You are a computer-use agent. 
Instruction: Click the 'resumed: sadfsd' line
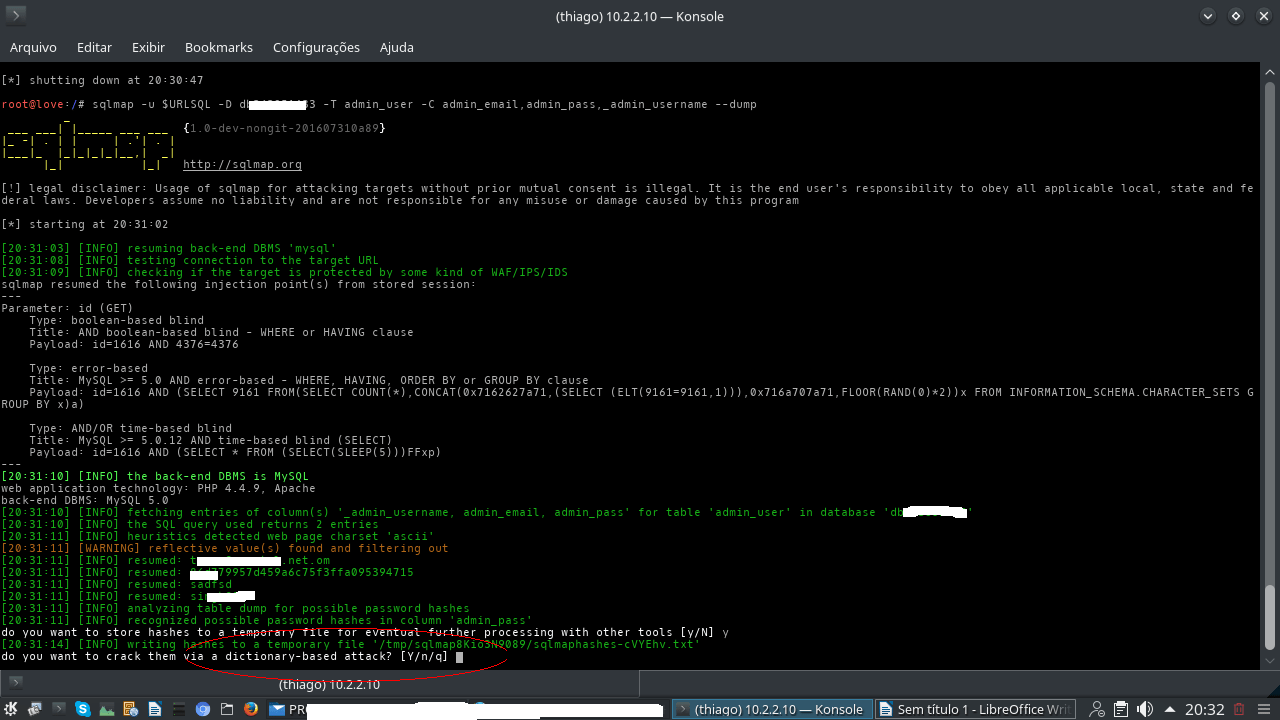click(116, 584)
